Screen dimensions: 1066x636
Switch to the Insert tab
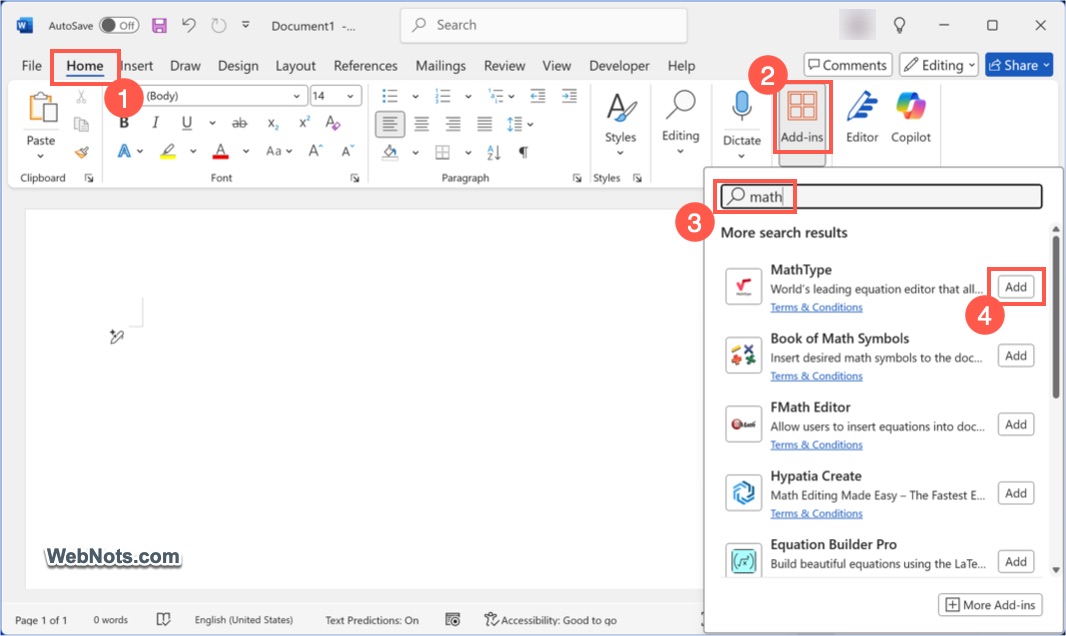[137, 66]
